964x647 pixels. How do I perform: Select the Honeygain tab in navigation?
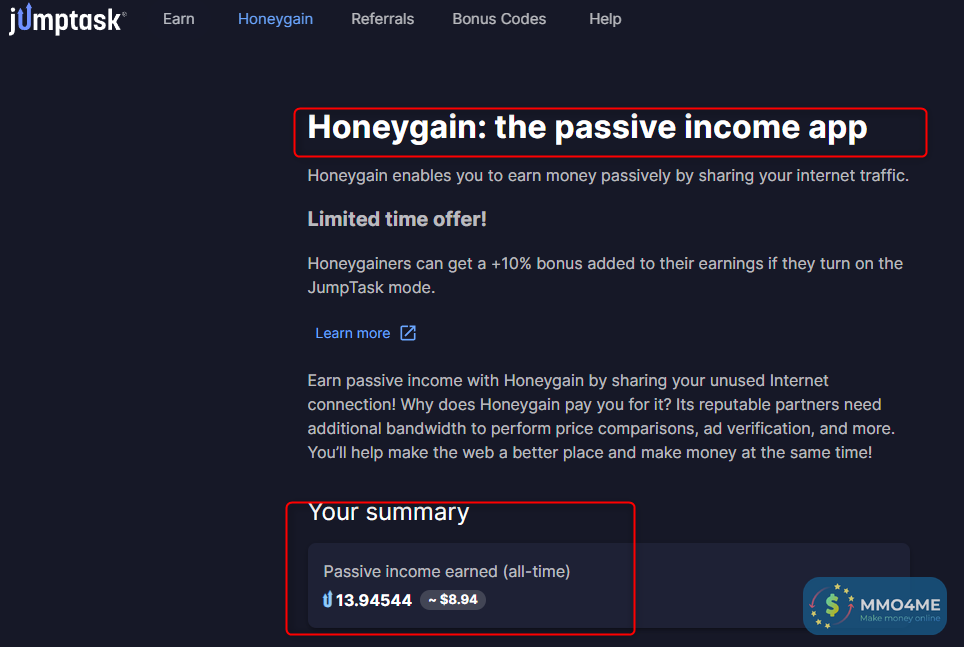(275, 19)
